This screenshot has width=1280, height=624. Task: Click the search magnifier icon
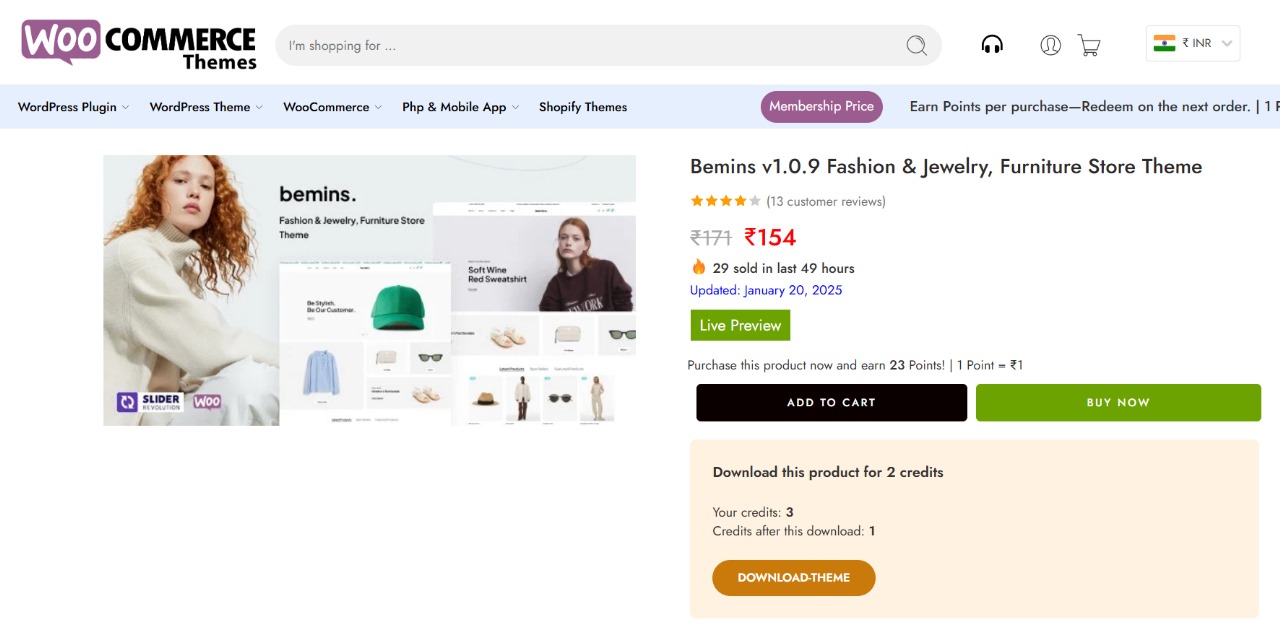pos(916,45)
